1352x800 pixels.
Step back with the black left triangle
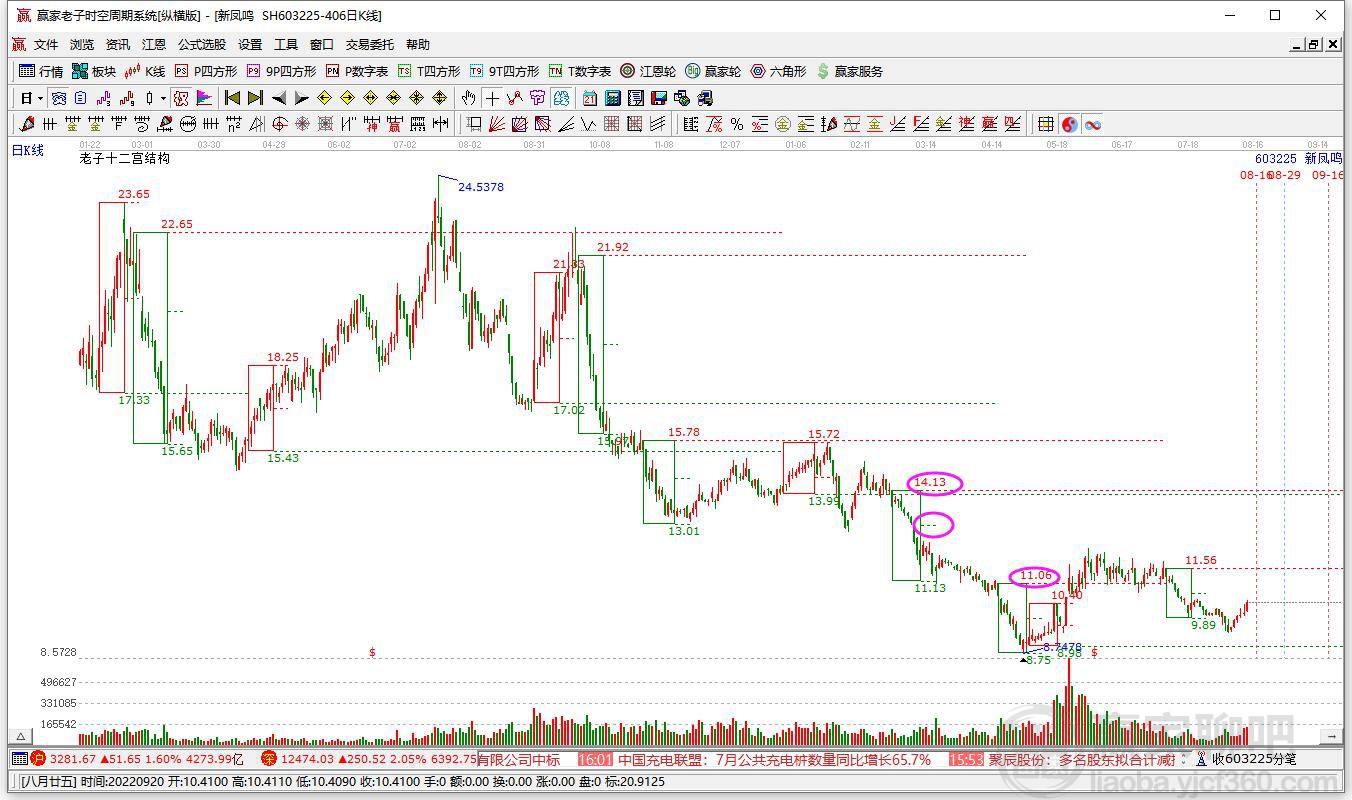tap(278, 98)
